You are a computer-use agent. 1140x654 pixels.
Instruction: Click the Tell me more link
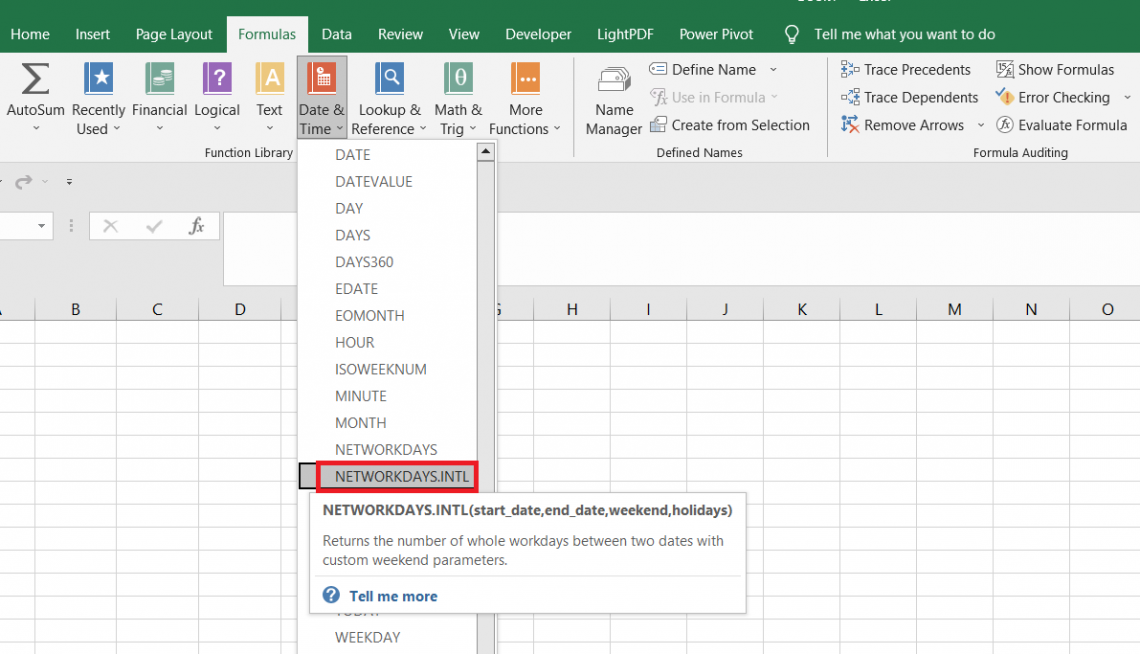pyautogui.click(x=393, y=596)
